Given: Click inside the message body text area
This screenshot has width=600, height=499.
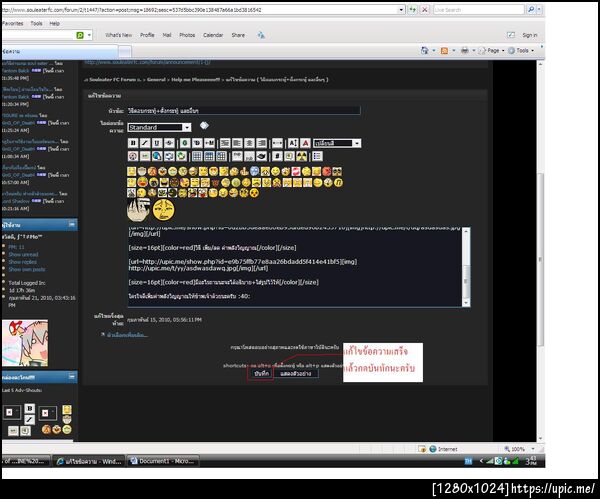Looking at the screenshot, I should pyautogui.click(x=295, y=267).
